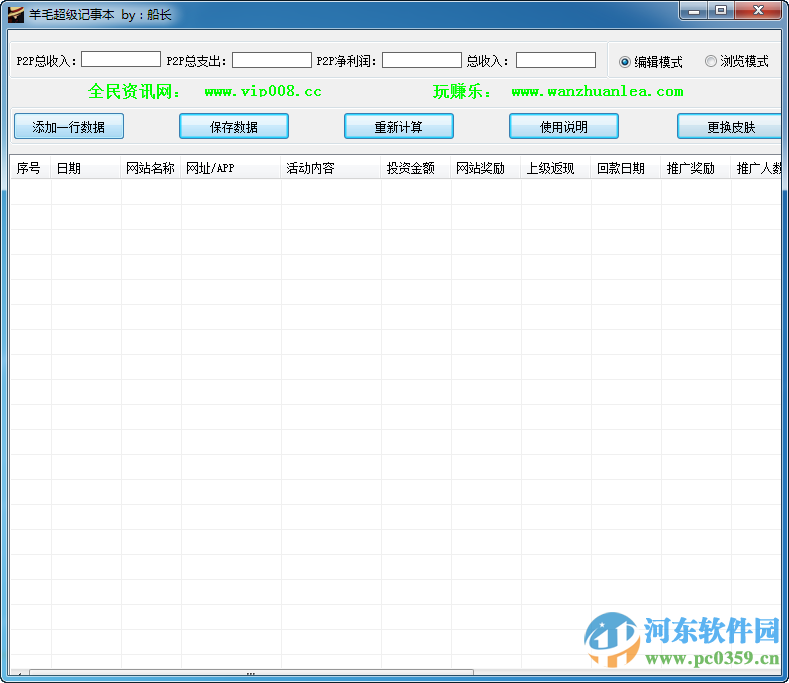Screen dimensions: 789x683
Task: Click the 玩赚乐 label
Action: pos(462,92)
